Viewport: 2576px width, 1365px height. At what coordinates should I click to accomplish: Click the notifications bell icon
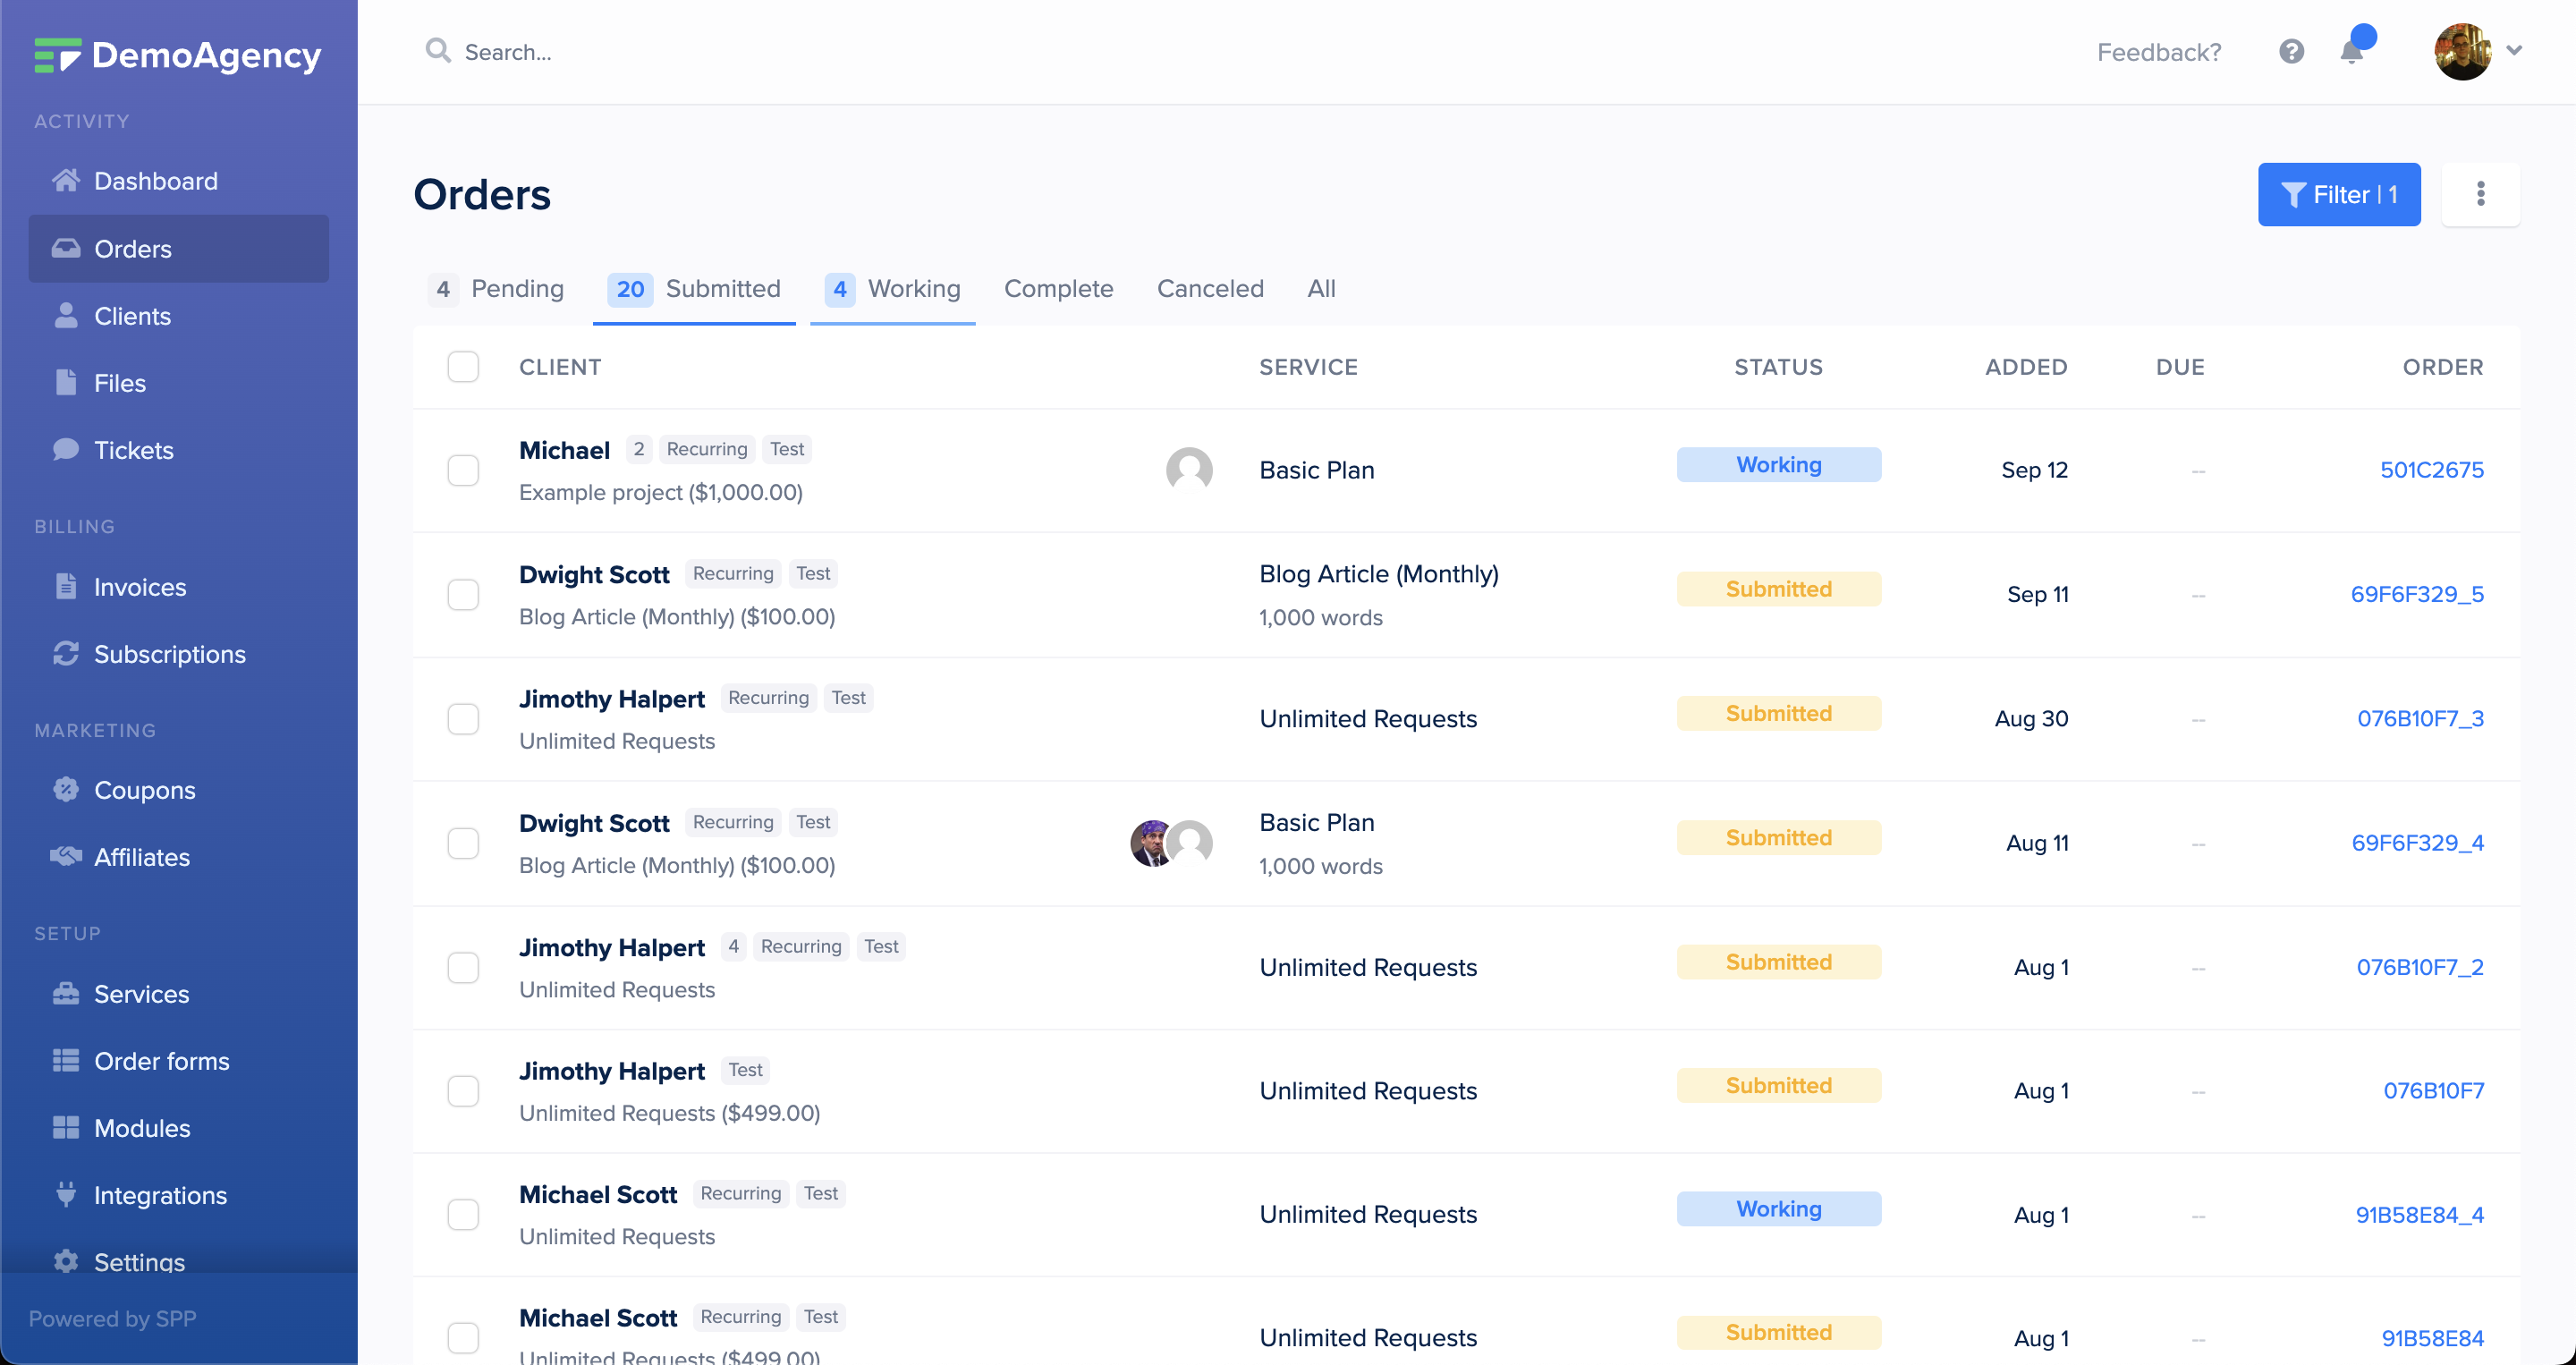pos(2351,51)
